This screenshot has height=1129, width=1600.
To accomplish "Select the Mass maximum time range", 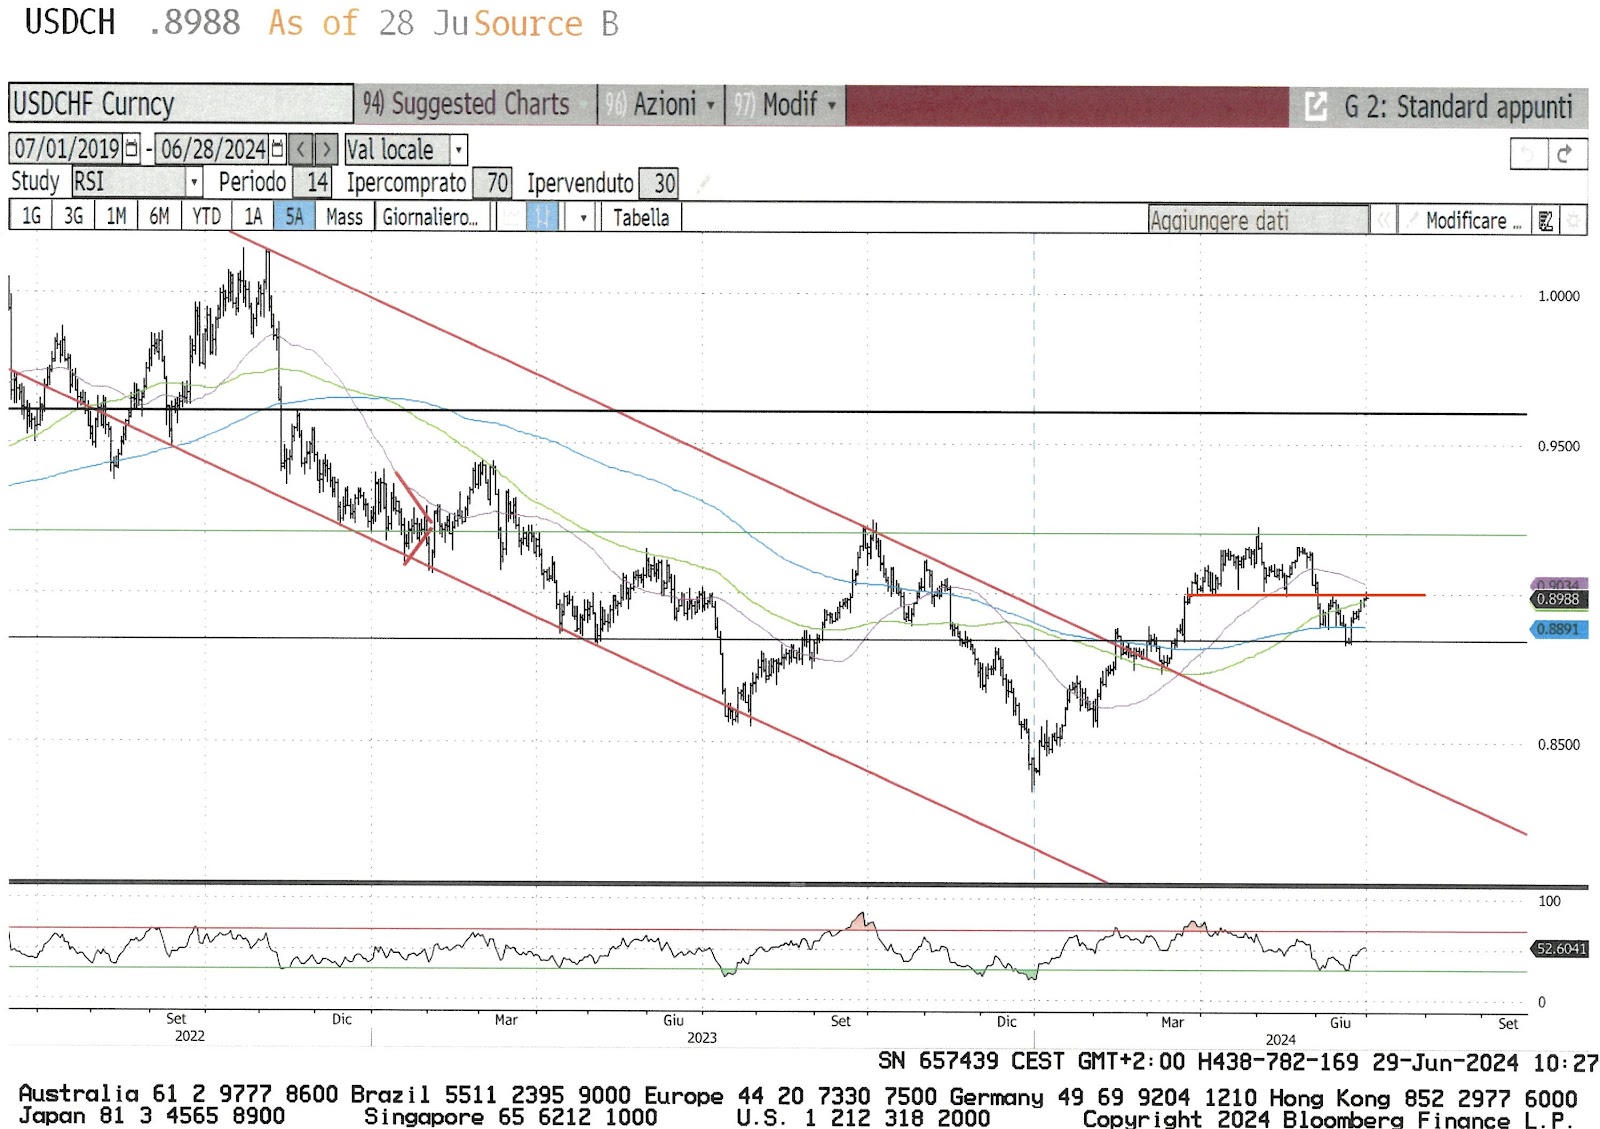I will pyautogui.click(x=344, y=217).
